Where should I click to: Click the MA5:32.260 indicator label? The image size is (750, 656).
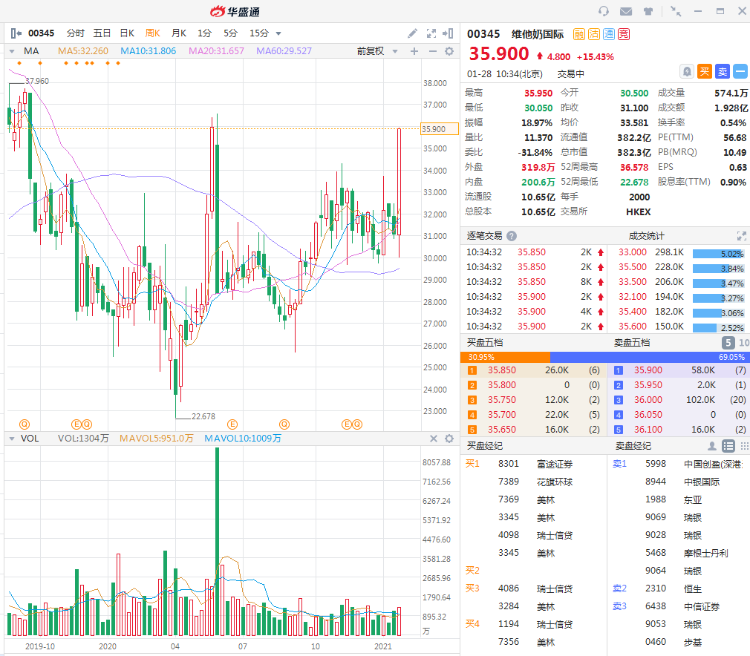(83, 51)
